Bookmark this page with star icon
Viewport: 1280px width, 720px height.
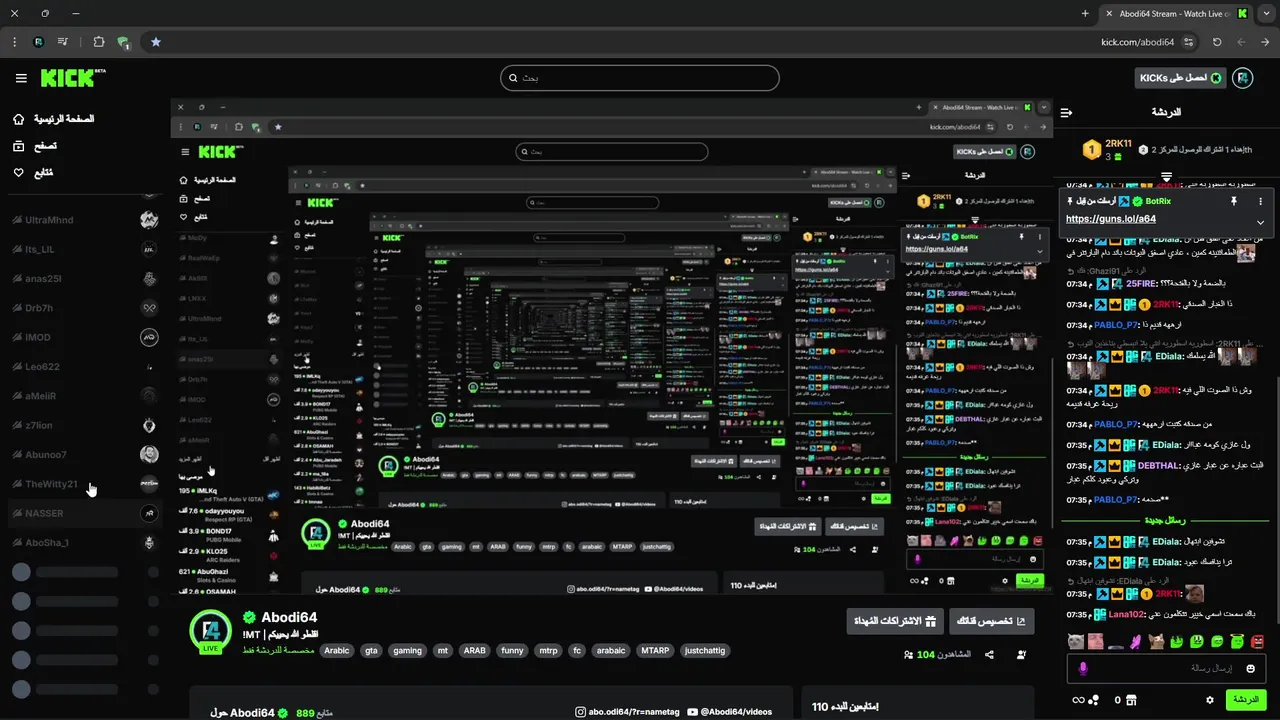click(x=156, y=42)
